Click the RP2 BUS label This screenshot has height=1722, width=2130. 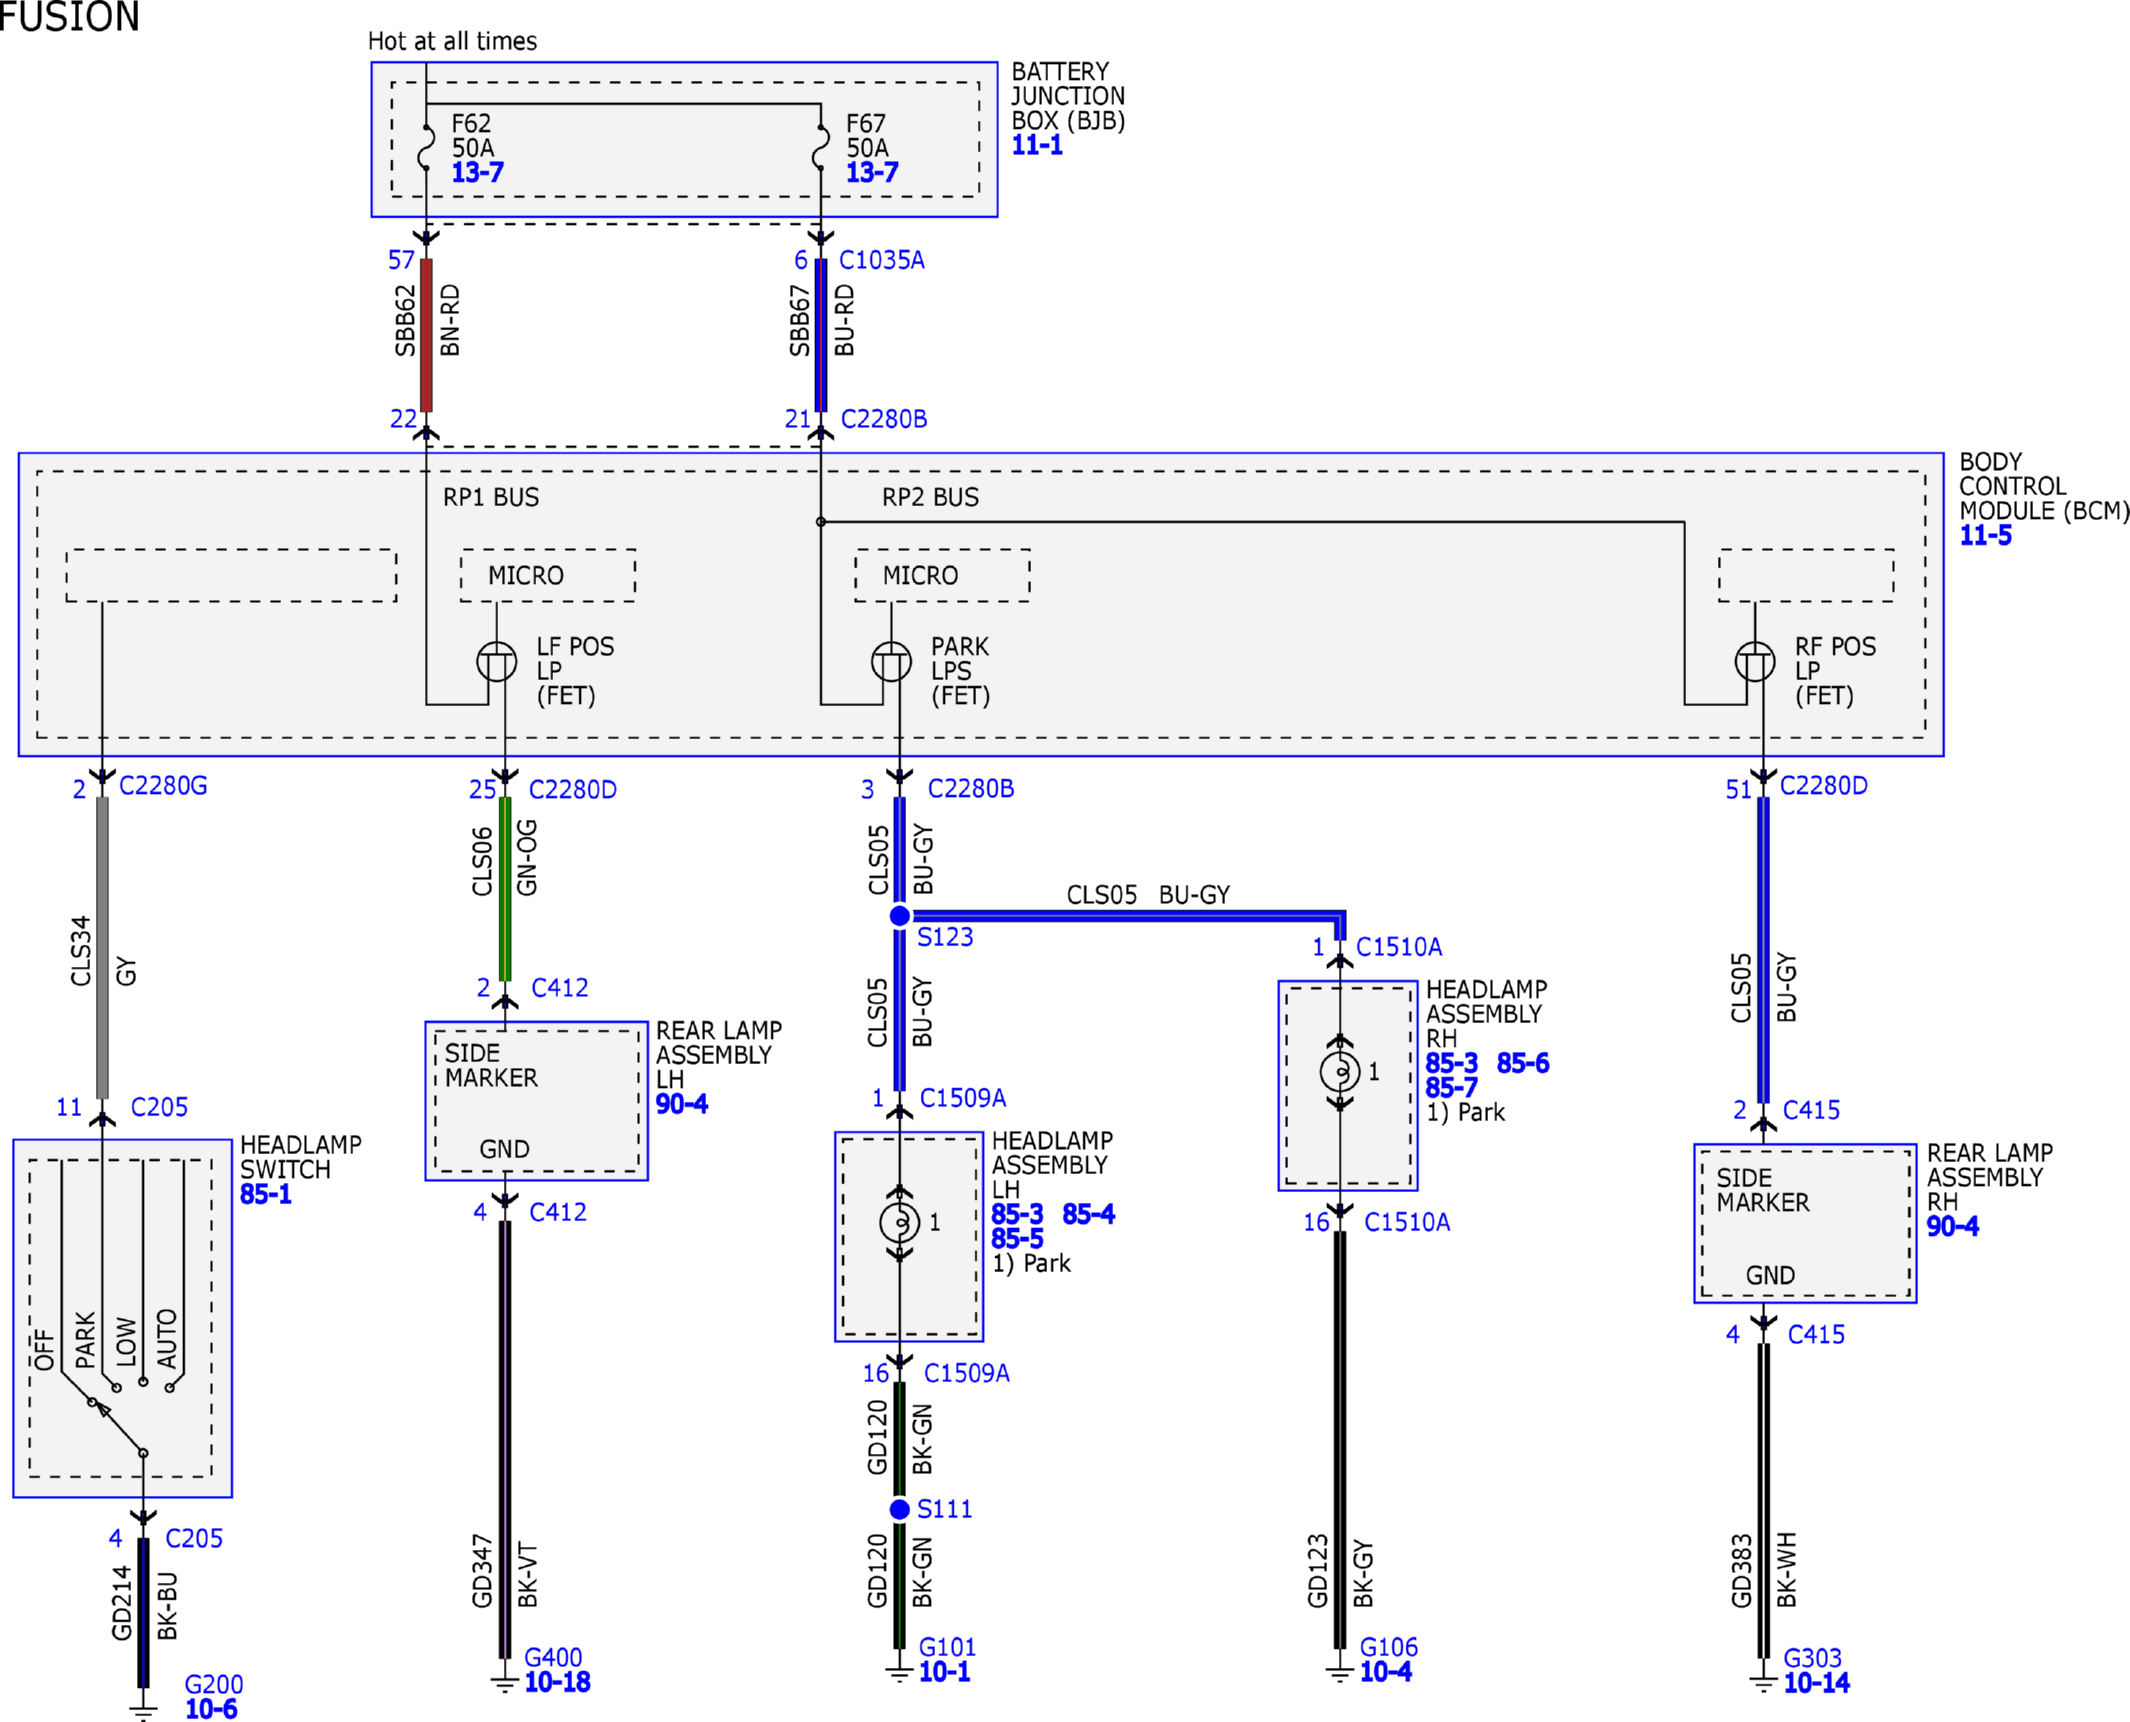[930, 497]
